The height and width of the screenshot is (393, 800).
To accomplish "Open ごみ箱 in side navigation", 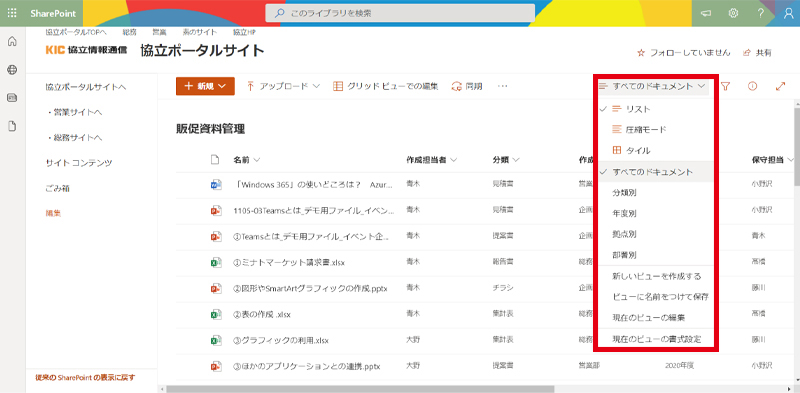I will point(58,188).
